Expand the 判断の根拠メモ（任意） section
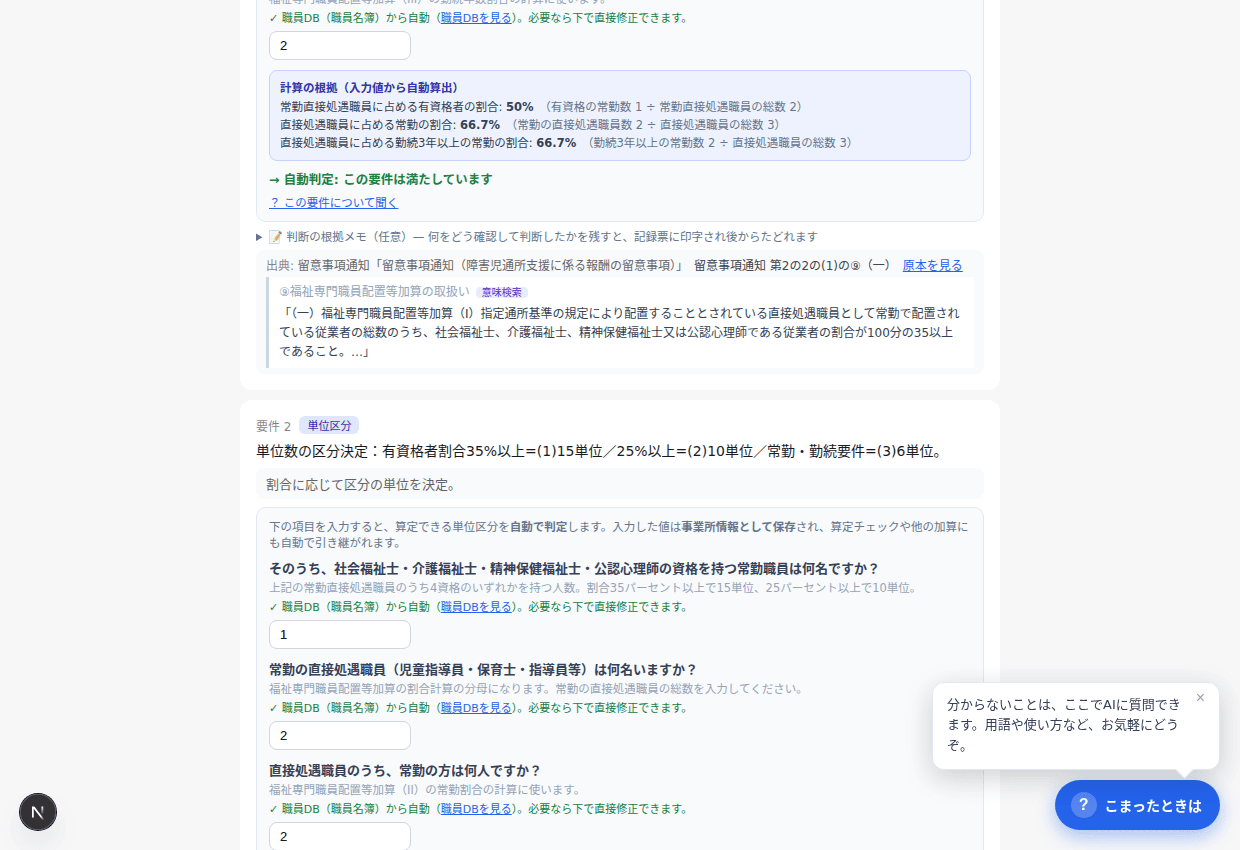This screenshot has width=1240, height=850. [537, 237]
